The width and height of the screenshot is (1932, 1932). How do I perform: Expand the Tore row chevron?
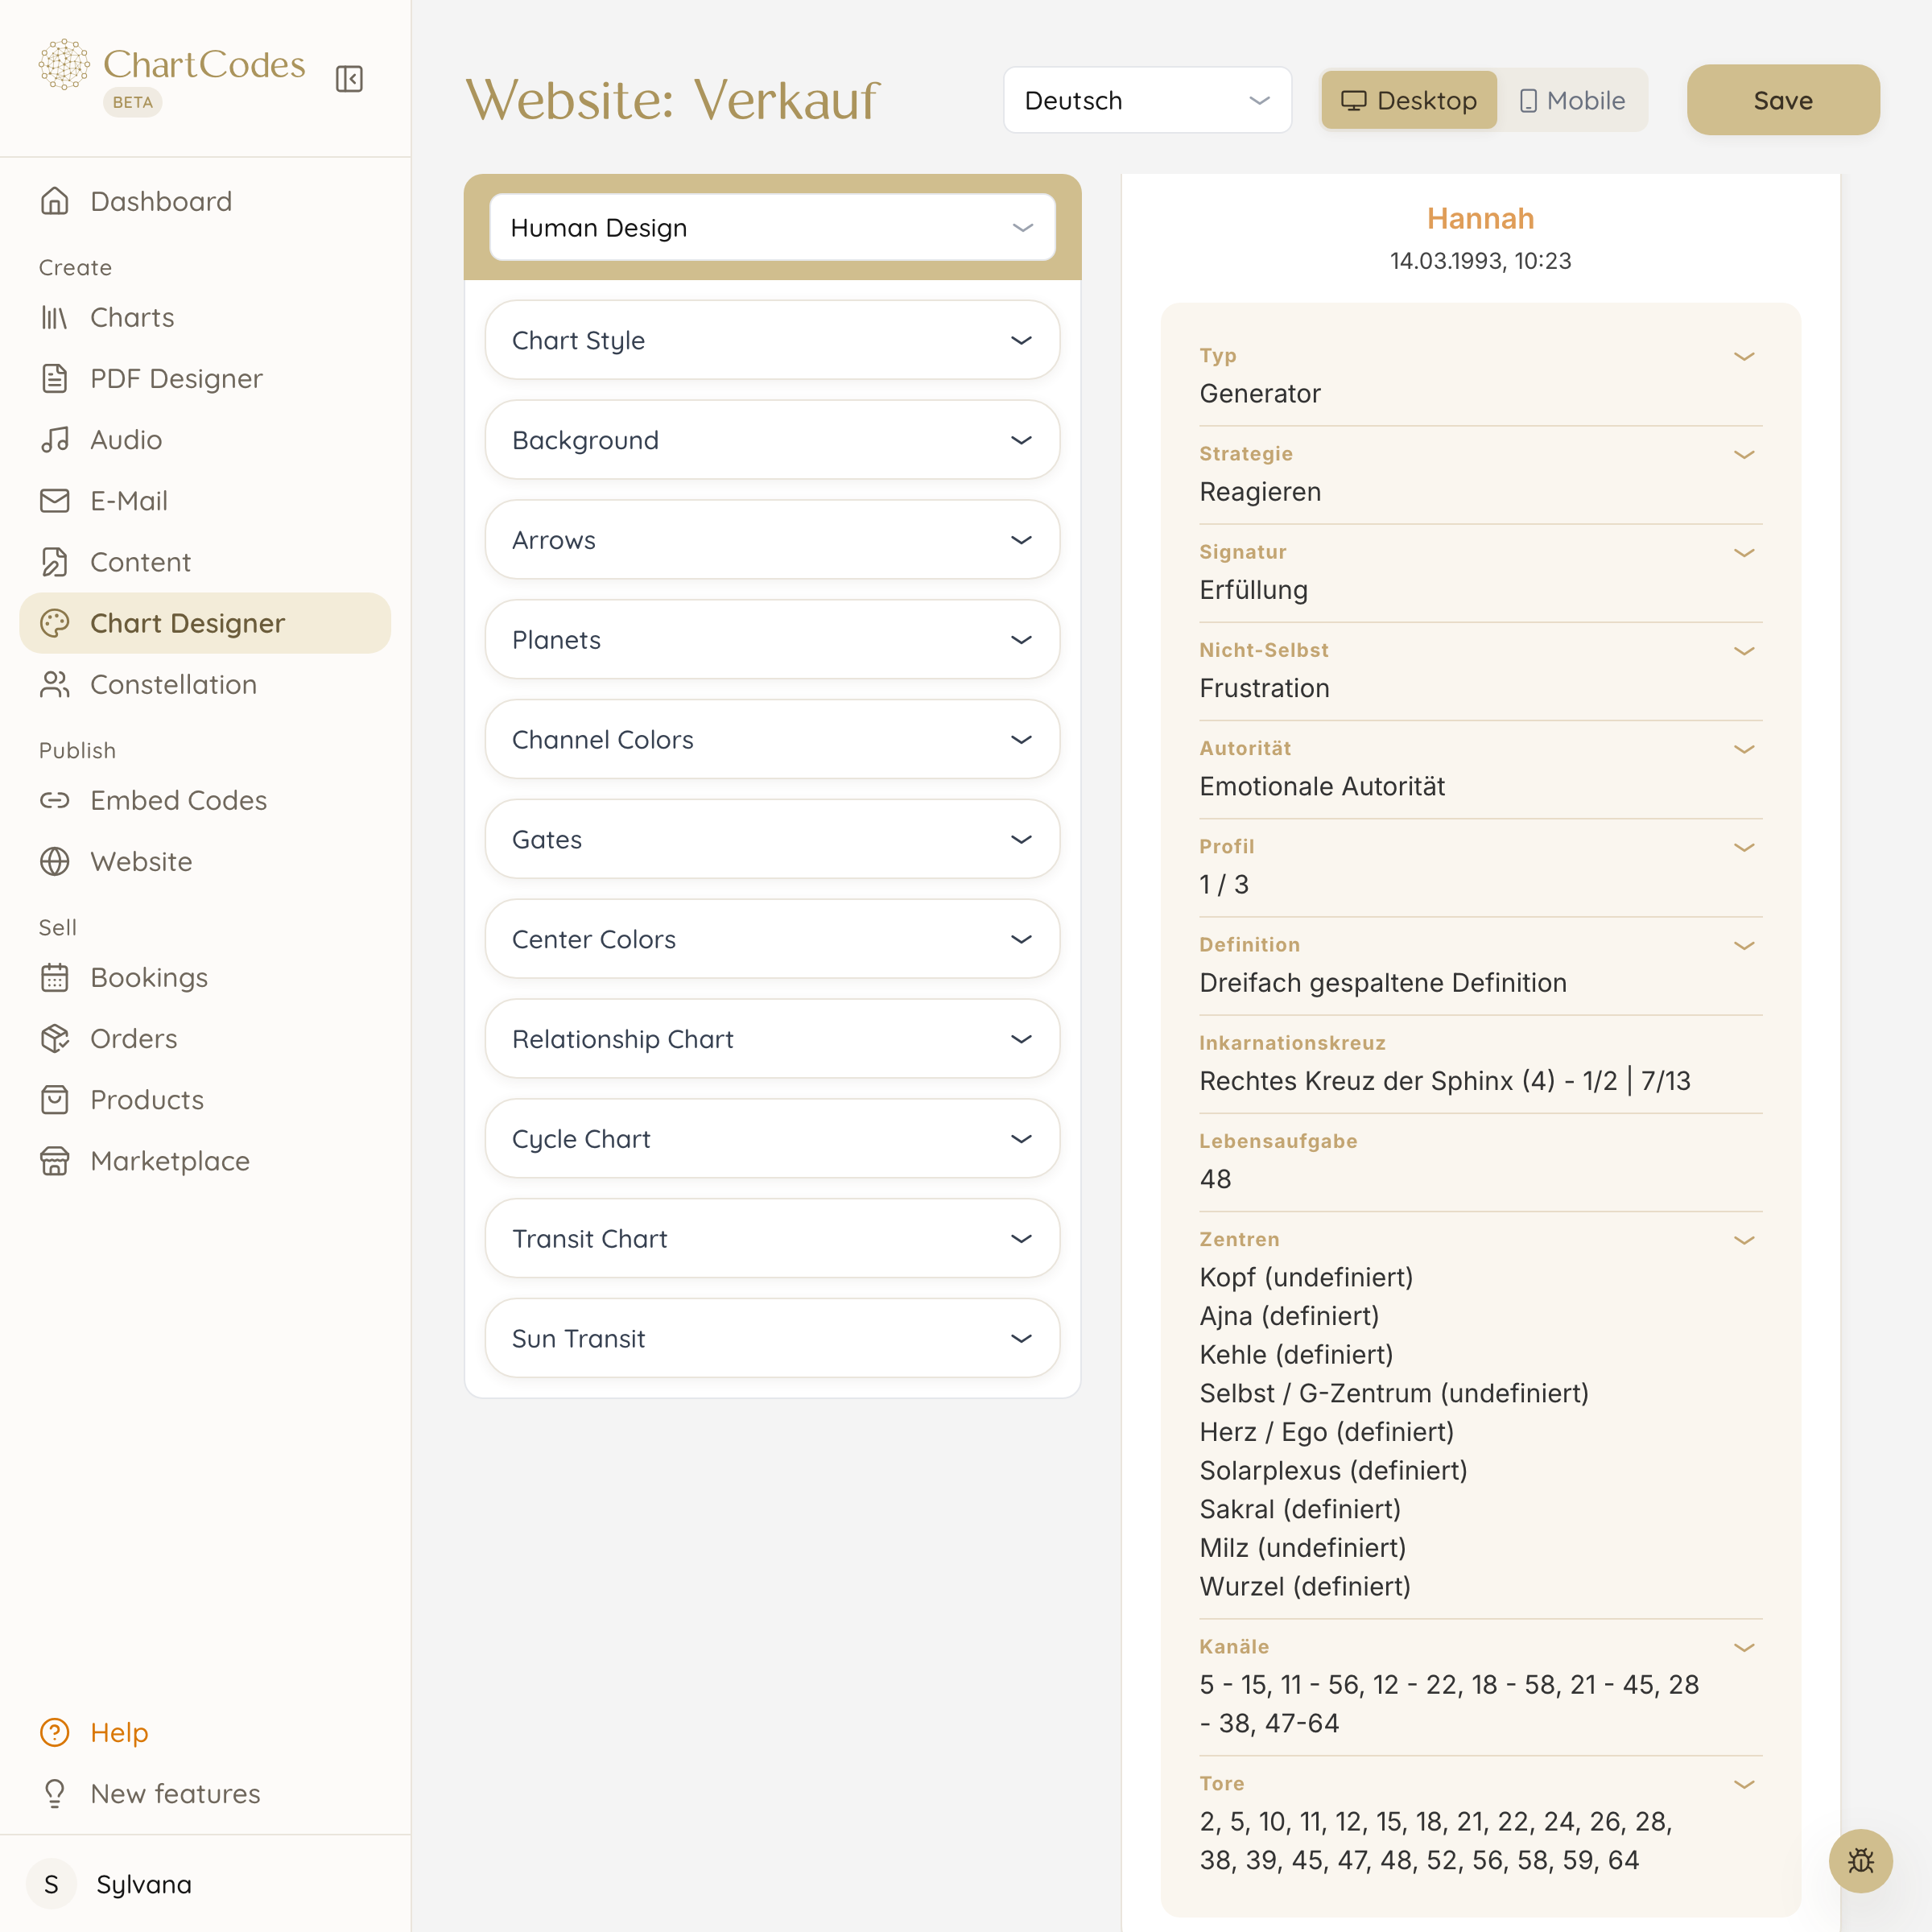click(x=1744, y=1784)
